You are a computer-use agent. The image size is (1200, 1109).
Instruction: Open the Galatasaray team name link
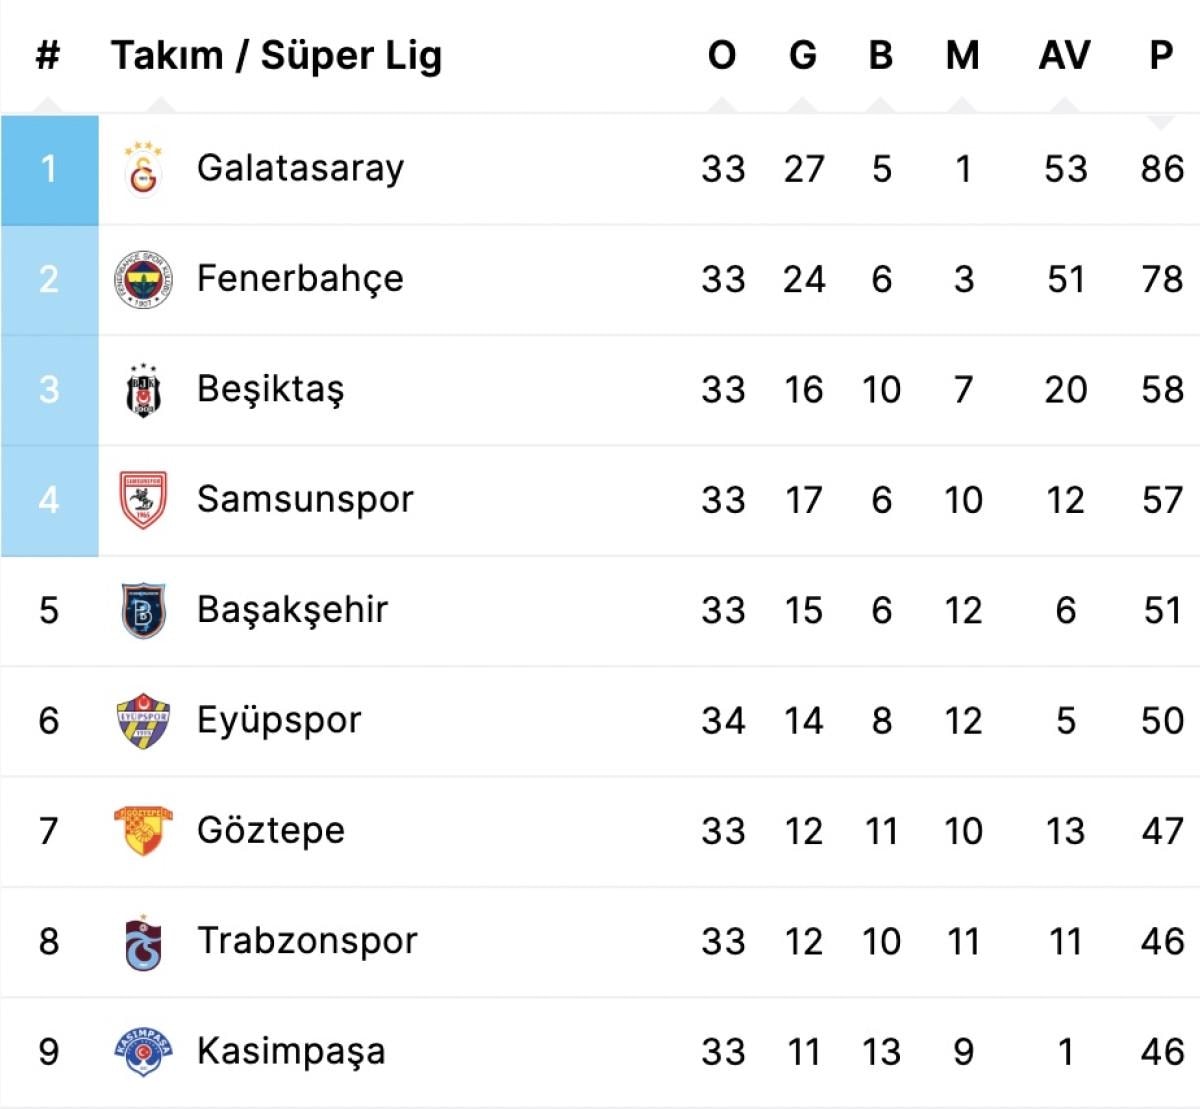click(x=300, y=168)
